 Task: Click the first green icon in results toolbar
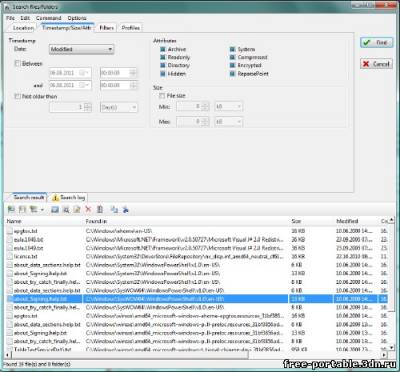11,209
